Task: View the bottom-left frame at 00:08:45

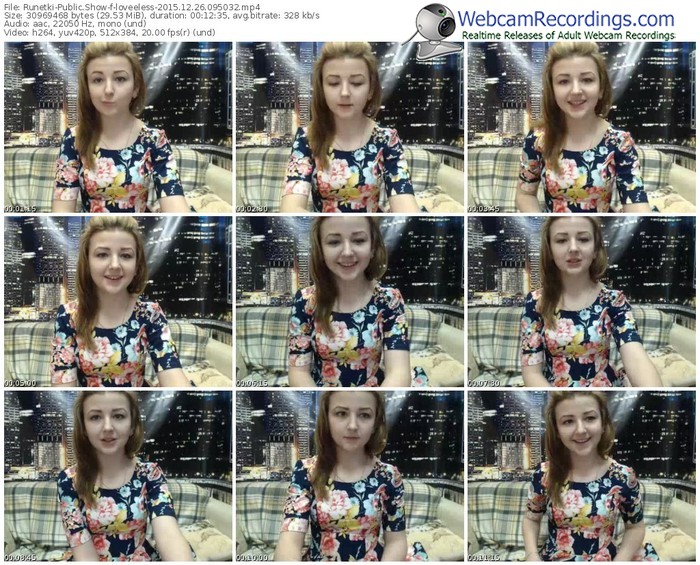Action: coord(118,475)
